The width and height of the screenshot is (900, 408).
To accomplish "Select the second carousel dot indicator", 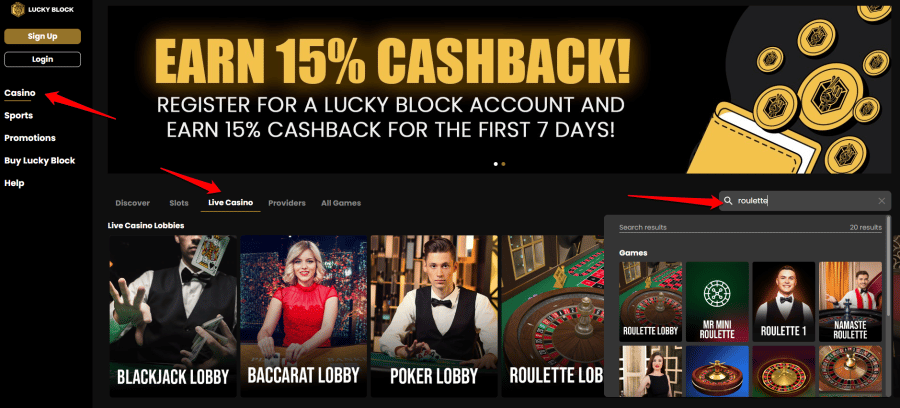I will click(x=503, y=164).
